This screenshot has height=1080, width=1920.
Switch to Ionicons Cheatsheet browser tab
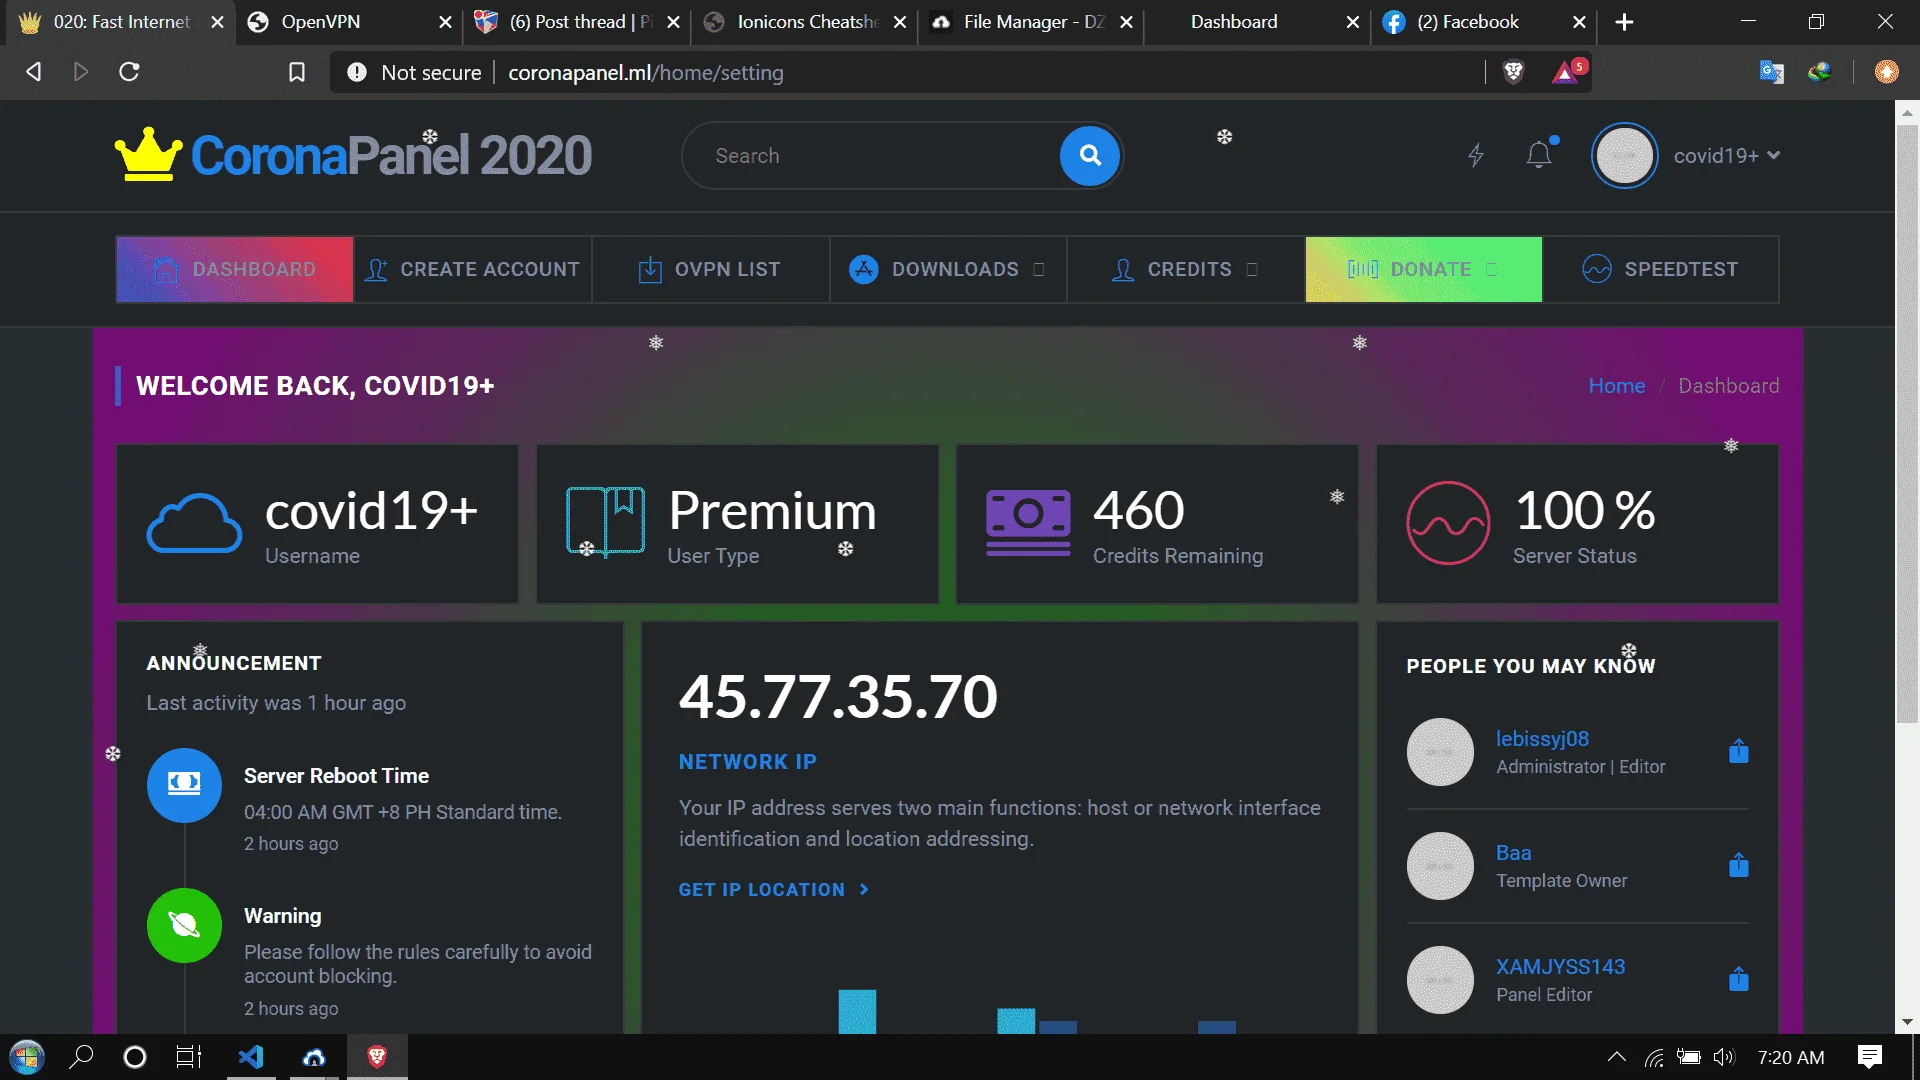[x=805, y=22]
